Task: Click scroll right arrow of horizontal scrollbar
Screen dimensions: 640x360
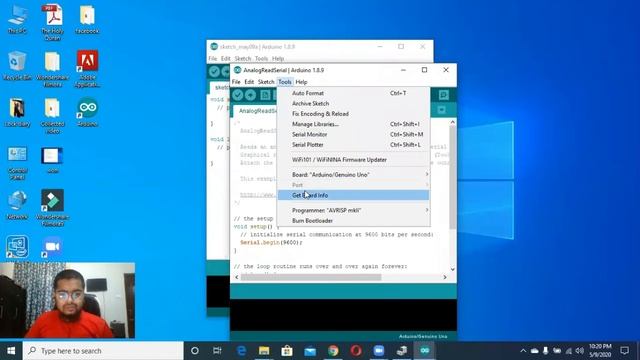Action: pyautogui.click(x=445, y=277)
